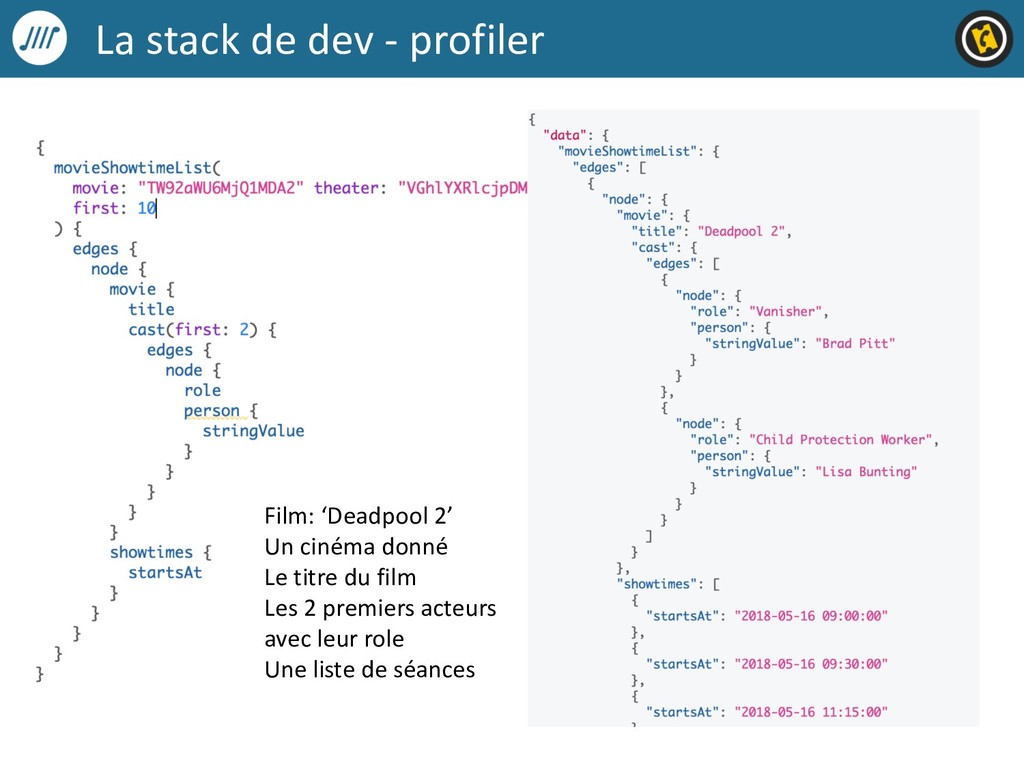Click the caption line 'Les 2 premiers acteurs'

(380, 608)
